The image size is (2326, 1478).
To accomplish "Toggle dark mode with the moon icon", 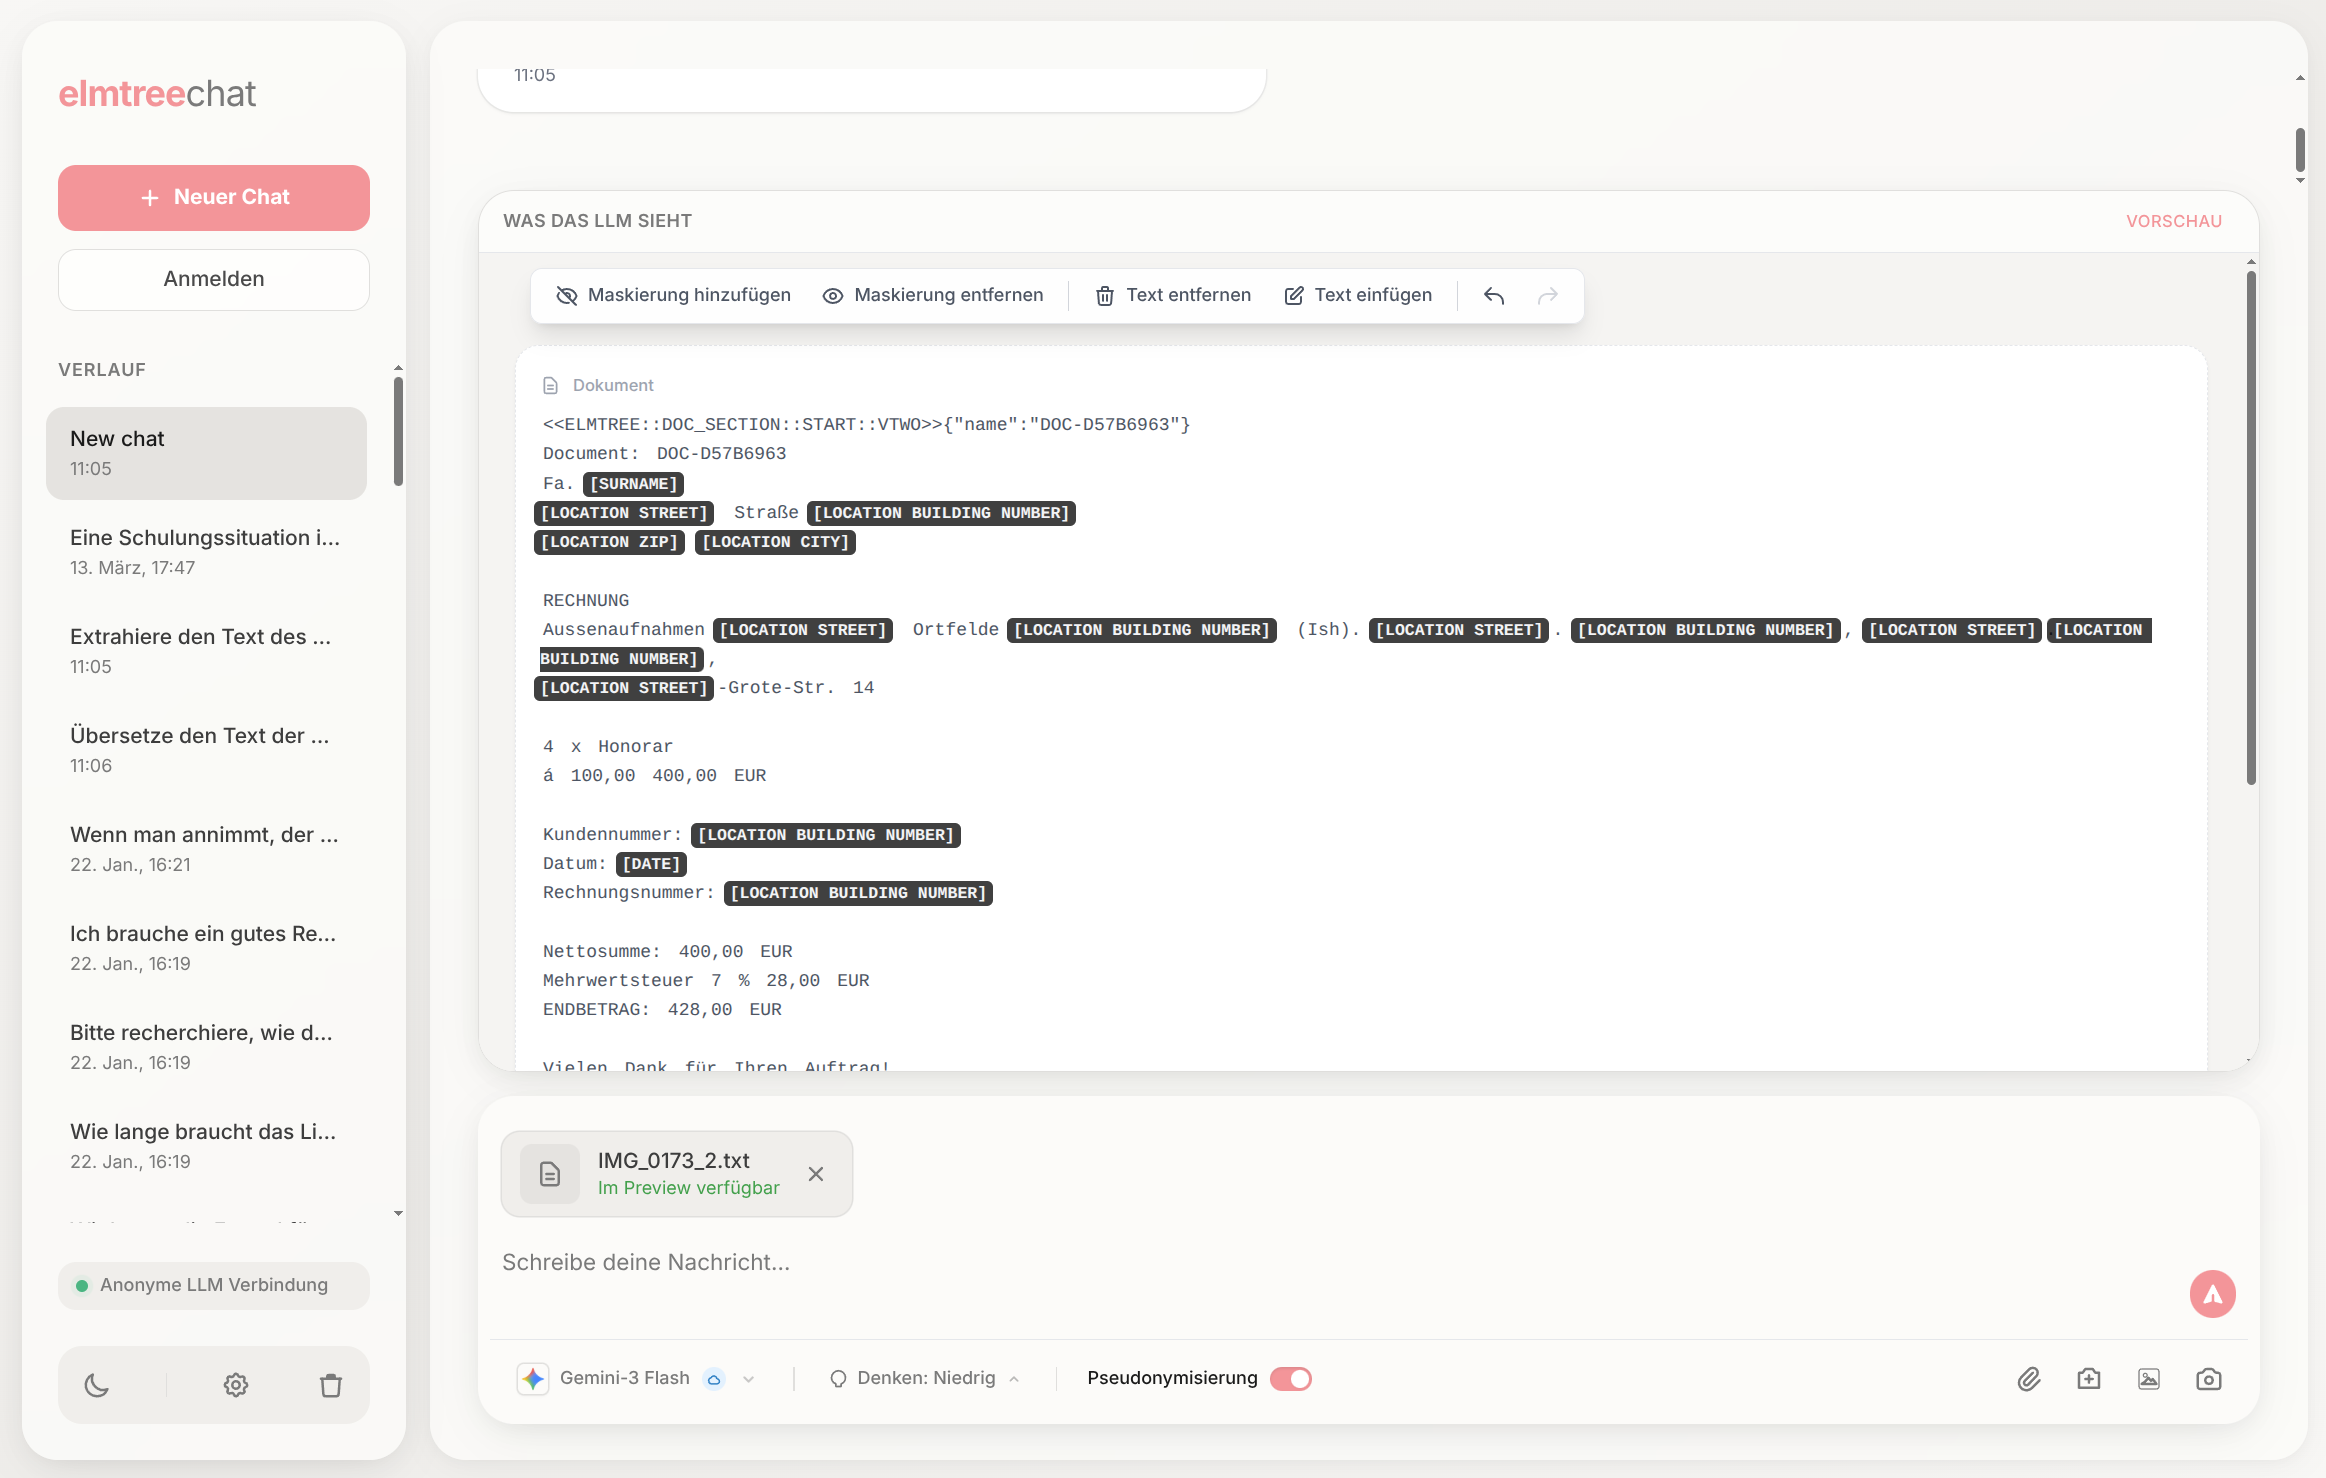I will point(96,1385).
